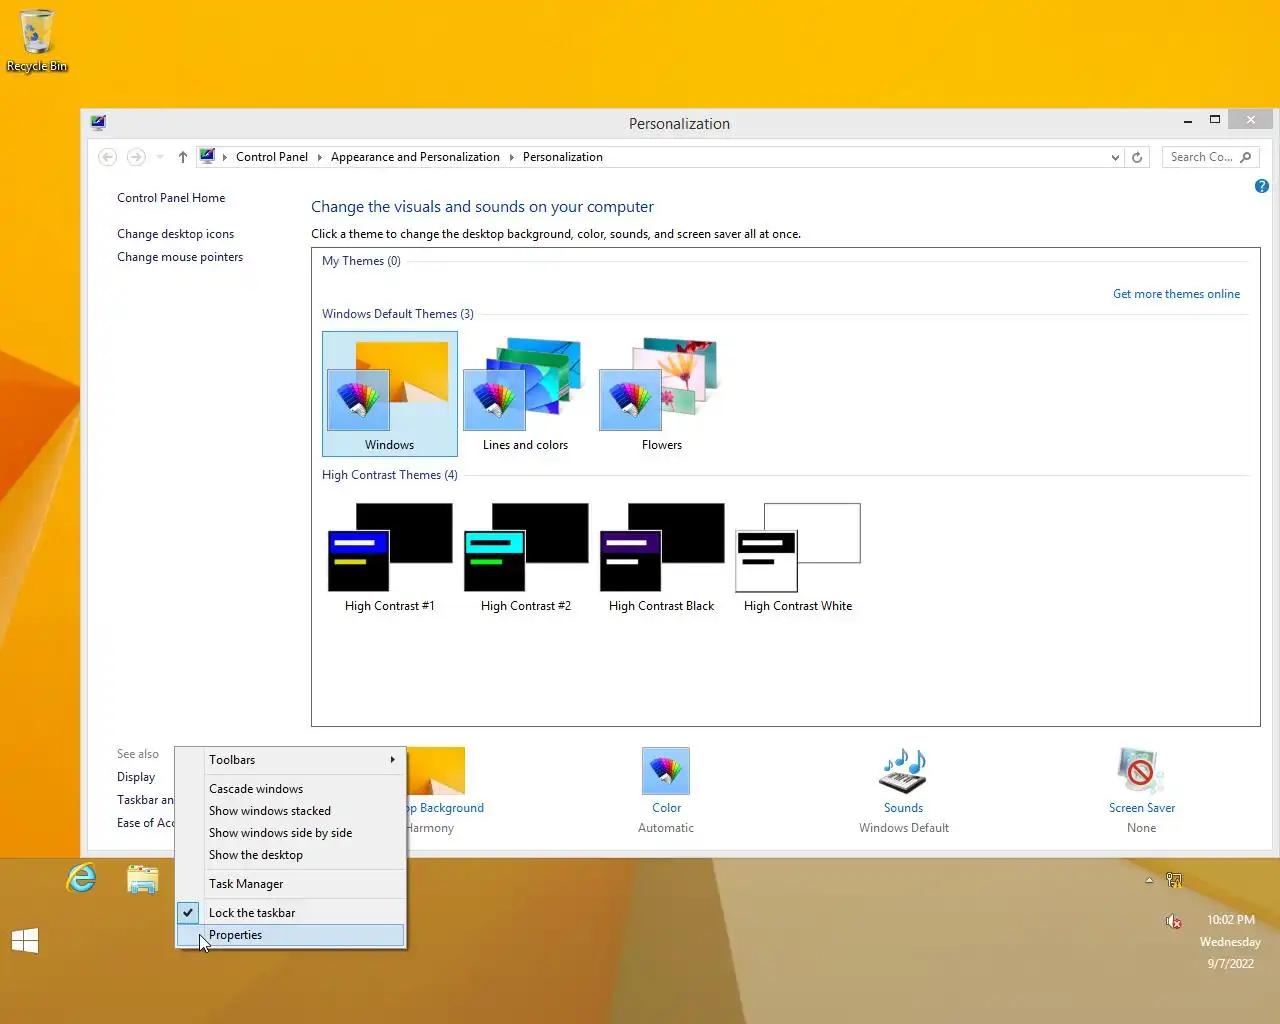1280x1024 pixels.
Task: Apply the High Contrast Black theme
Action: click(661, 558)
